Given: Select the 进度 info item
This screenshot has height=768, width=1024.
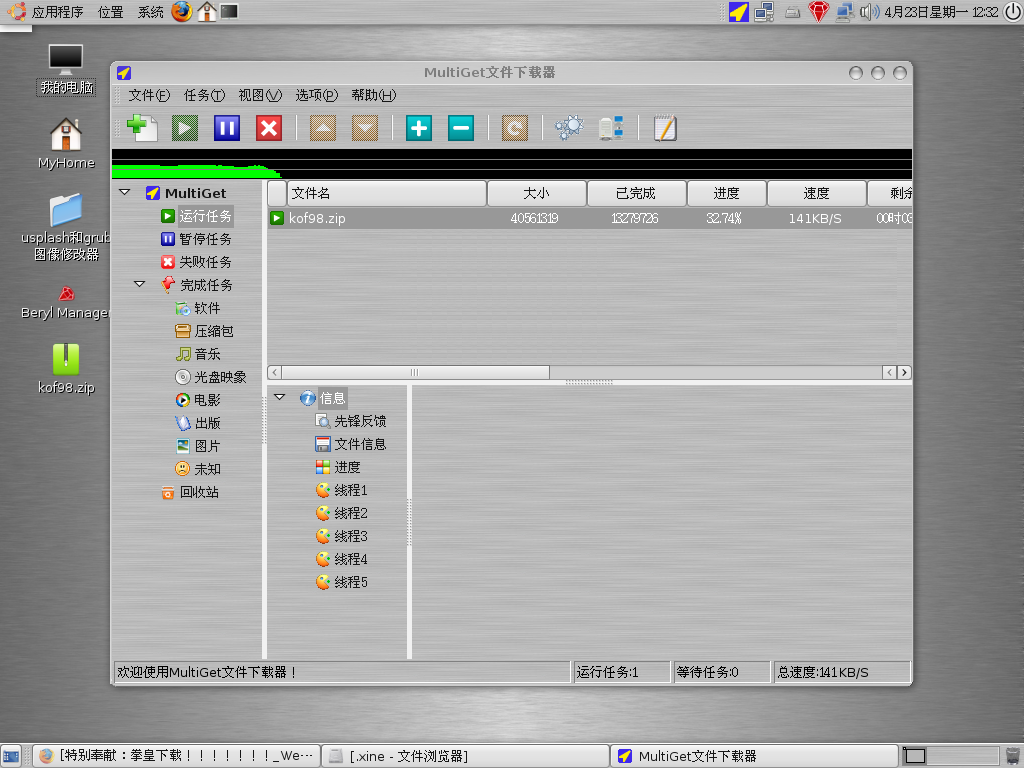Looking at the screenshot, I should [347, 467].
